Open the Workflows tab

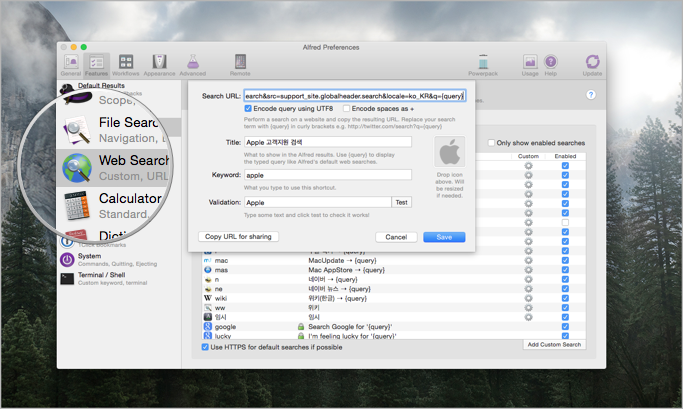coord(126,65)
